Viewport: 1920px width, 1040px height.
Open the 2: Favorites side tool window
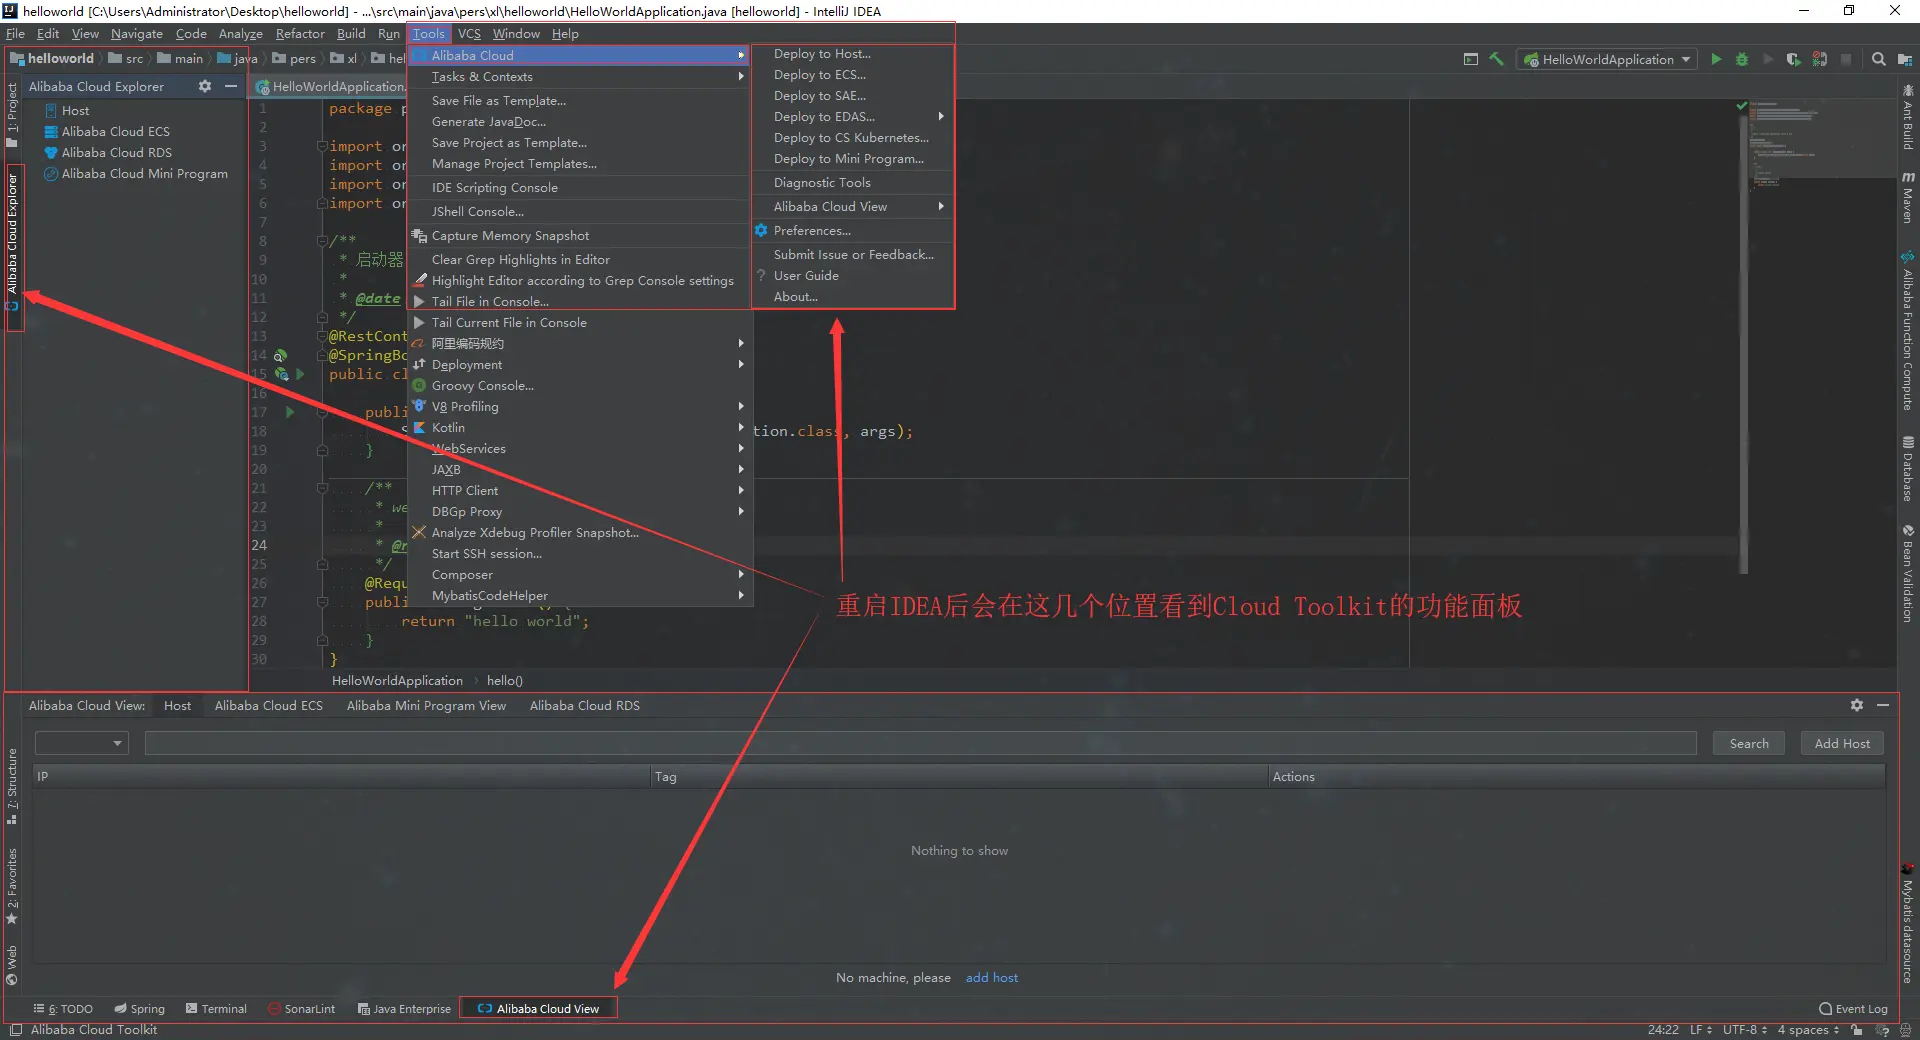pyautogui.click(x=12, y=886)
